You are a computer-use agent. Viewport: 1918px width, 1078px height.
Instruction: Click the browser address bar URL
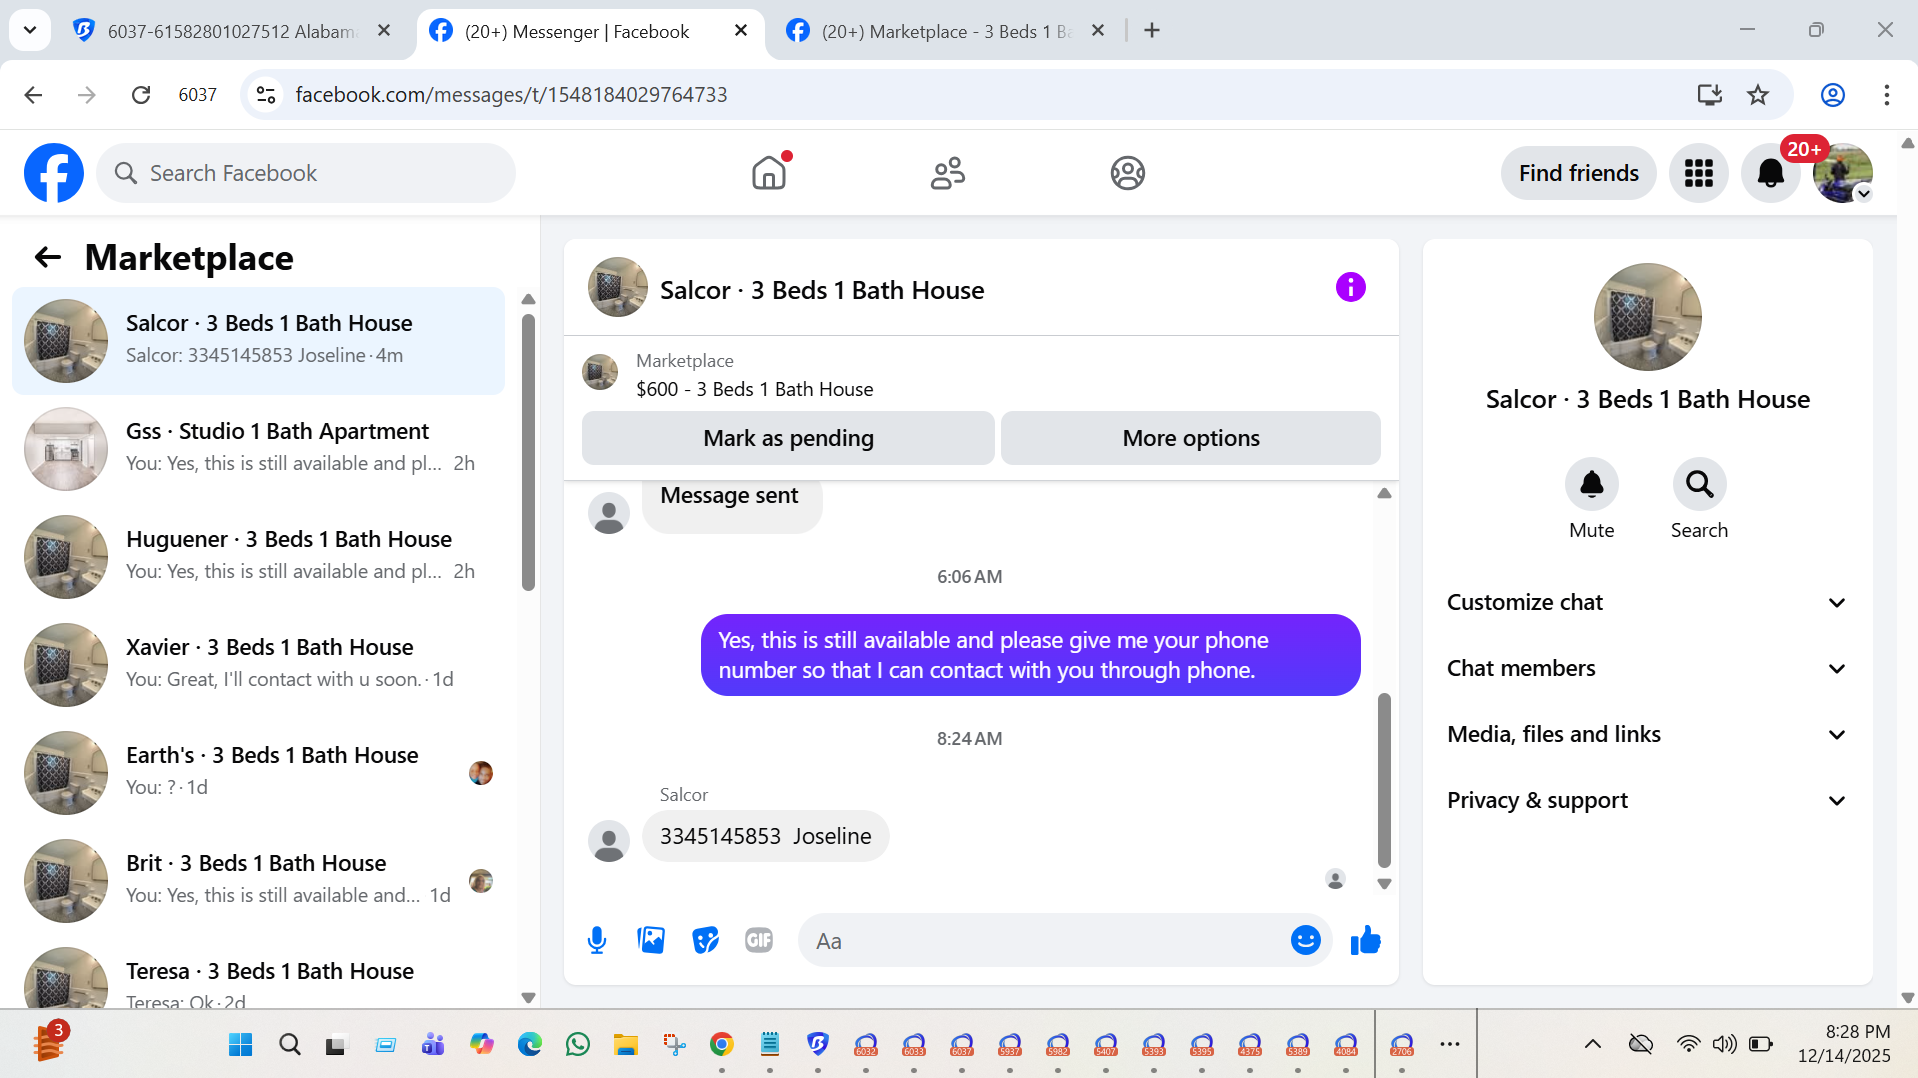click(x=511, y=95)
